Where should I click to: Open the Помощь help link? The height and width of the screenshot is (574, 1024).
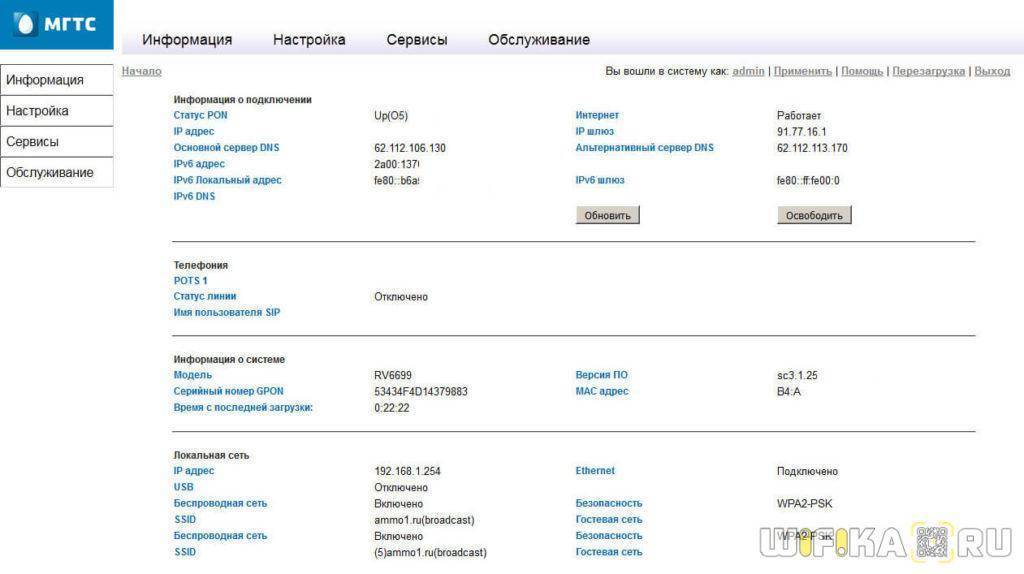862,71
